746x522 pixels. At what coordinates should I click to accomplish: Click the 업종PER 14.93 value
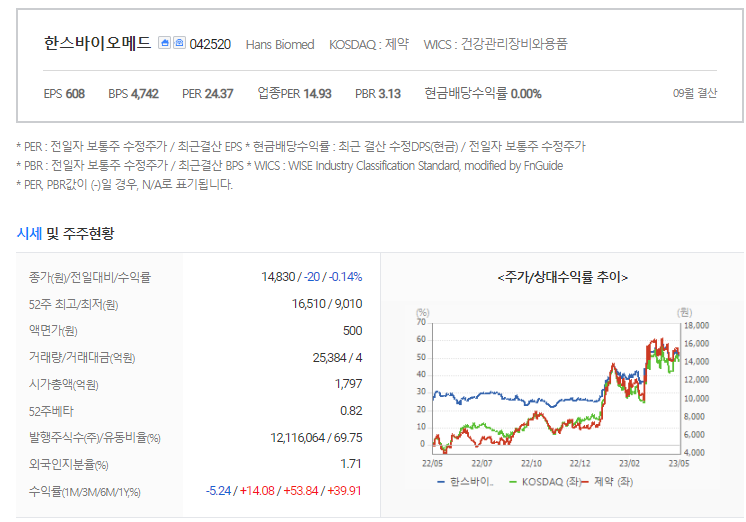tap(294, 93)
